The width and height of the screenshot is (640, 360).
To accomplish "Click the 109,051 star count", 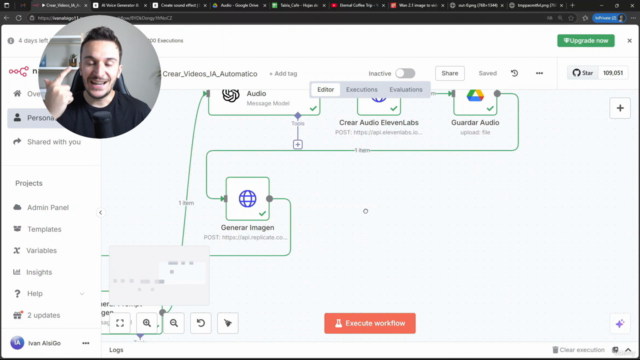I will pyautogui.click(x=613, y=73).
